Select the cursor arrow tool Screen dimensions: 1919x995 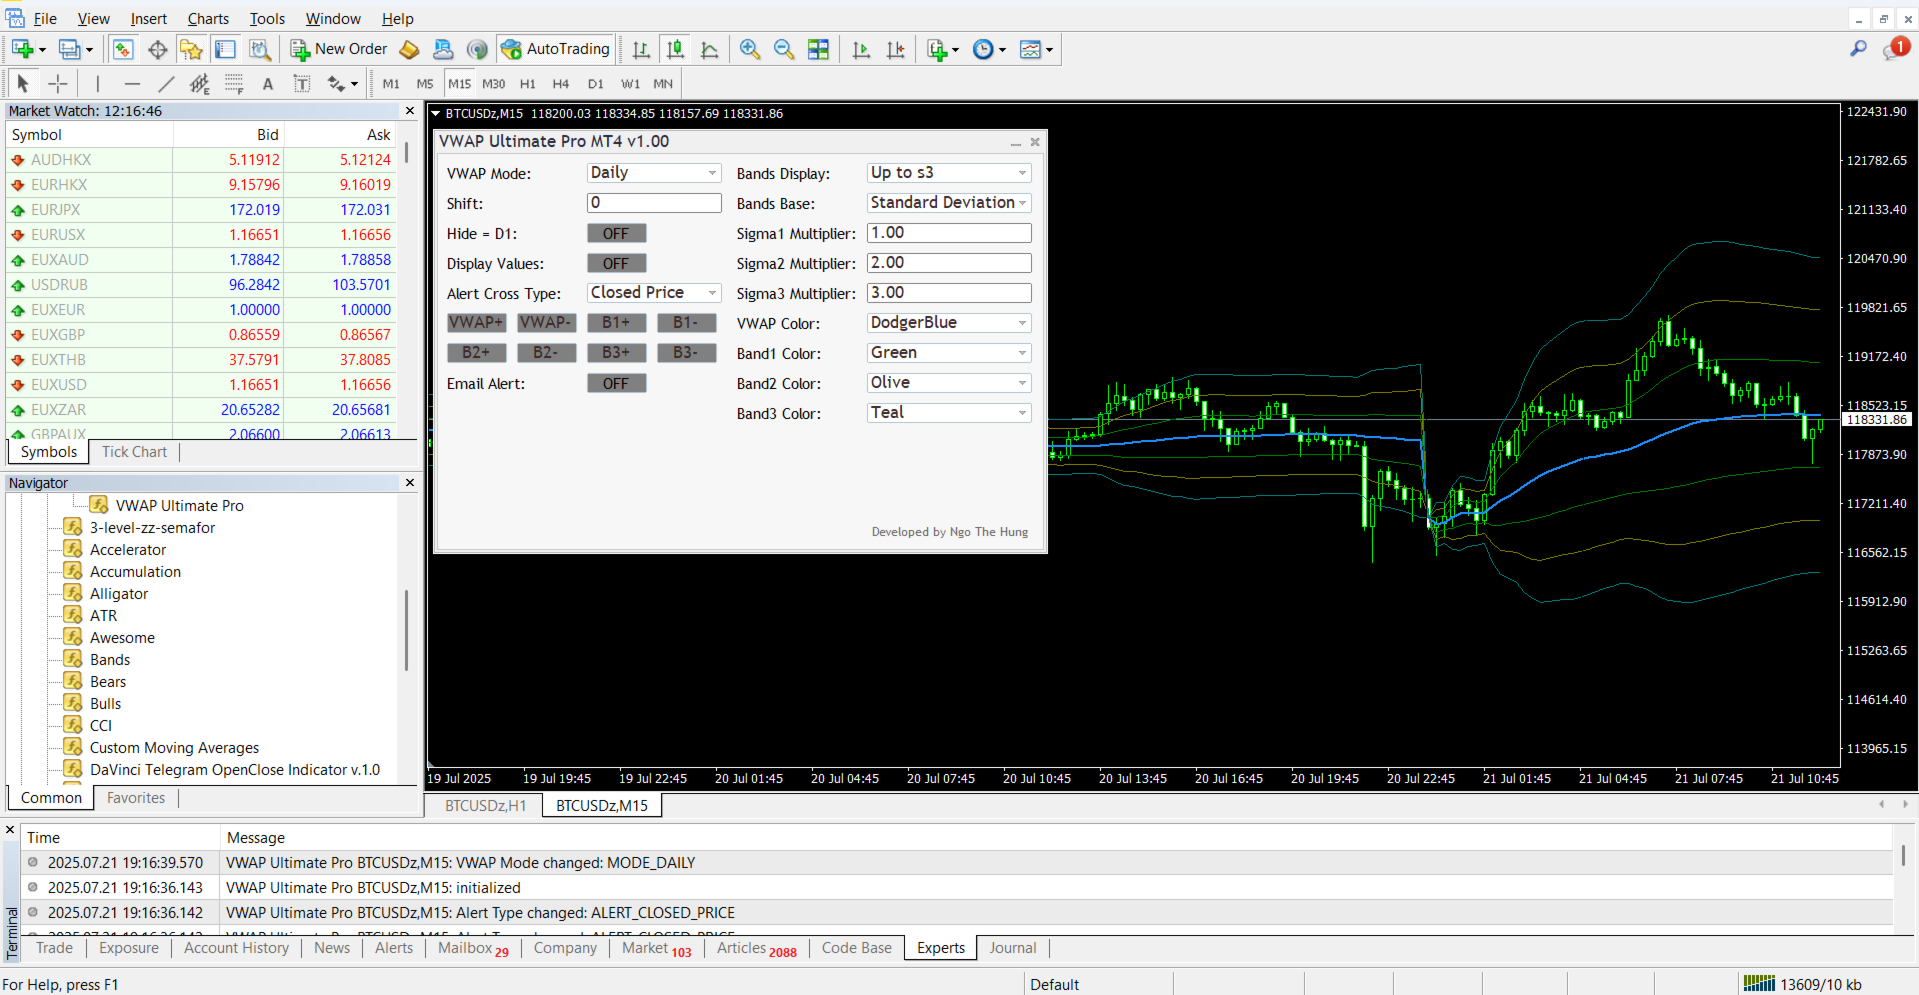[23, 84]
